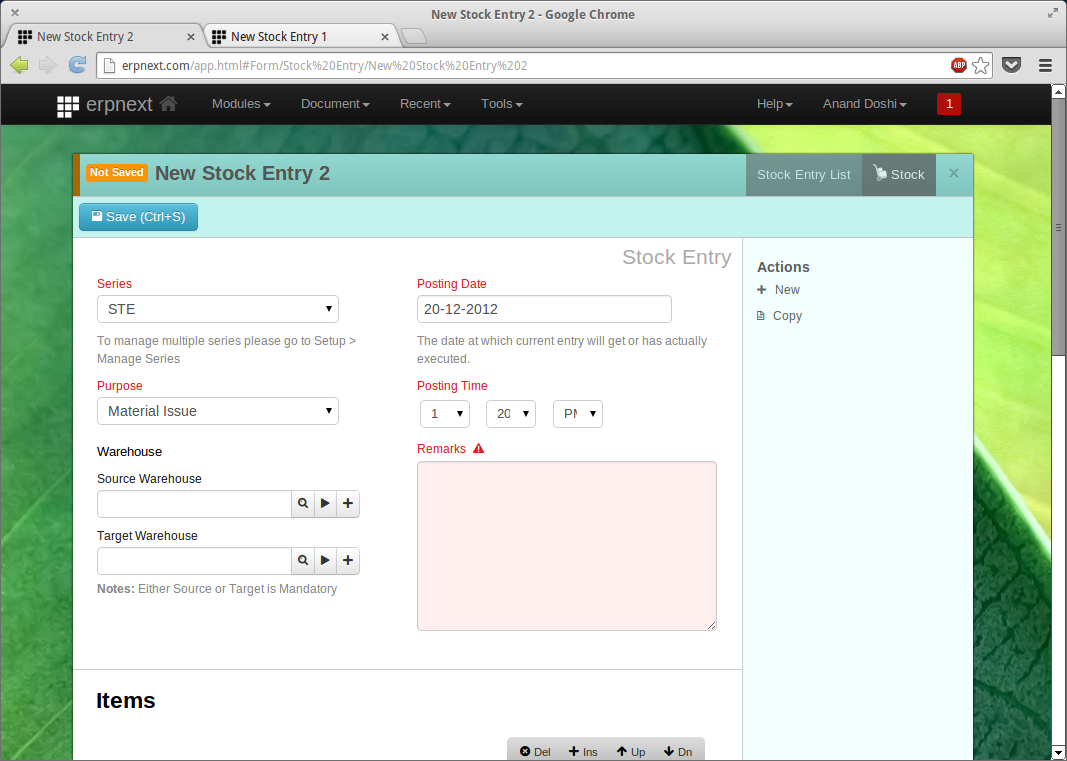The width and height of the screenshot is (1067, 761).
Task: Expand the Document menu
Action: click(x=335, y=103)
